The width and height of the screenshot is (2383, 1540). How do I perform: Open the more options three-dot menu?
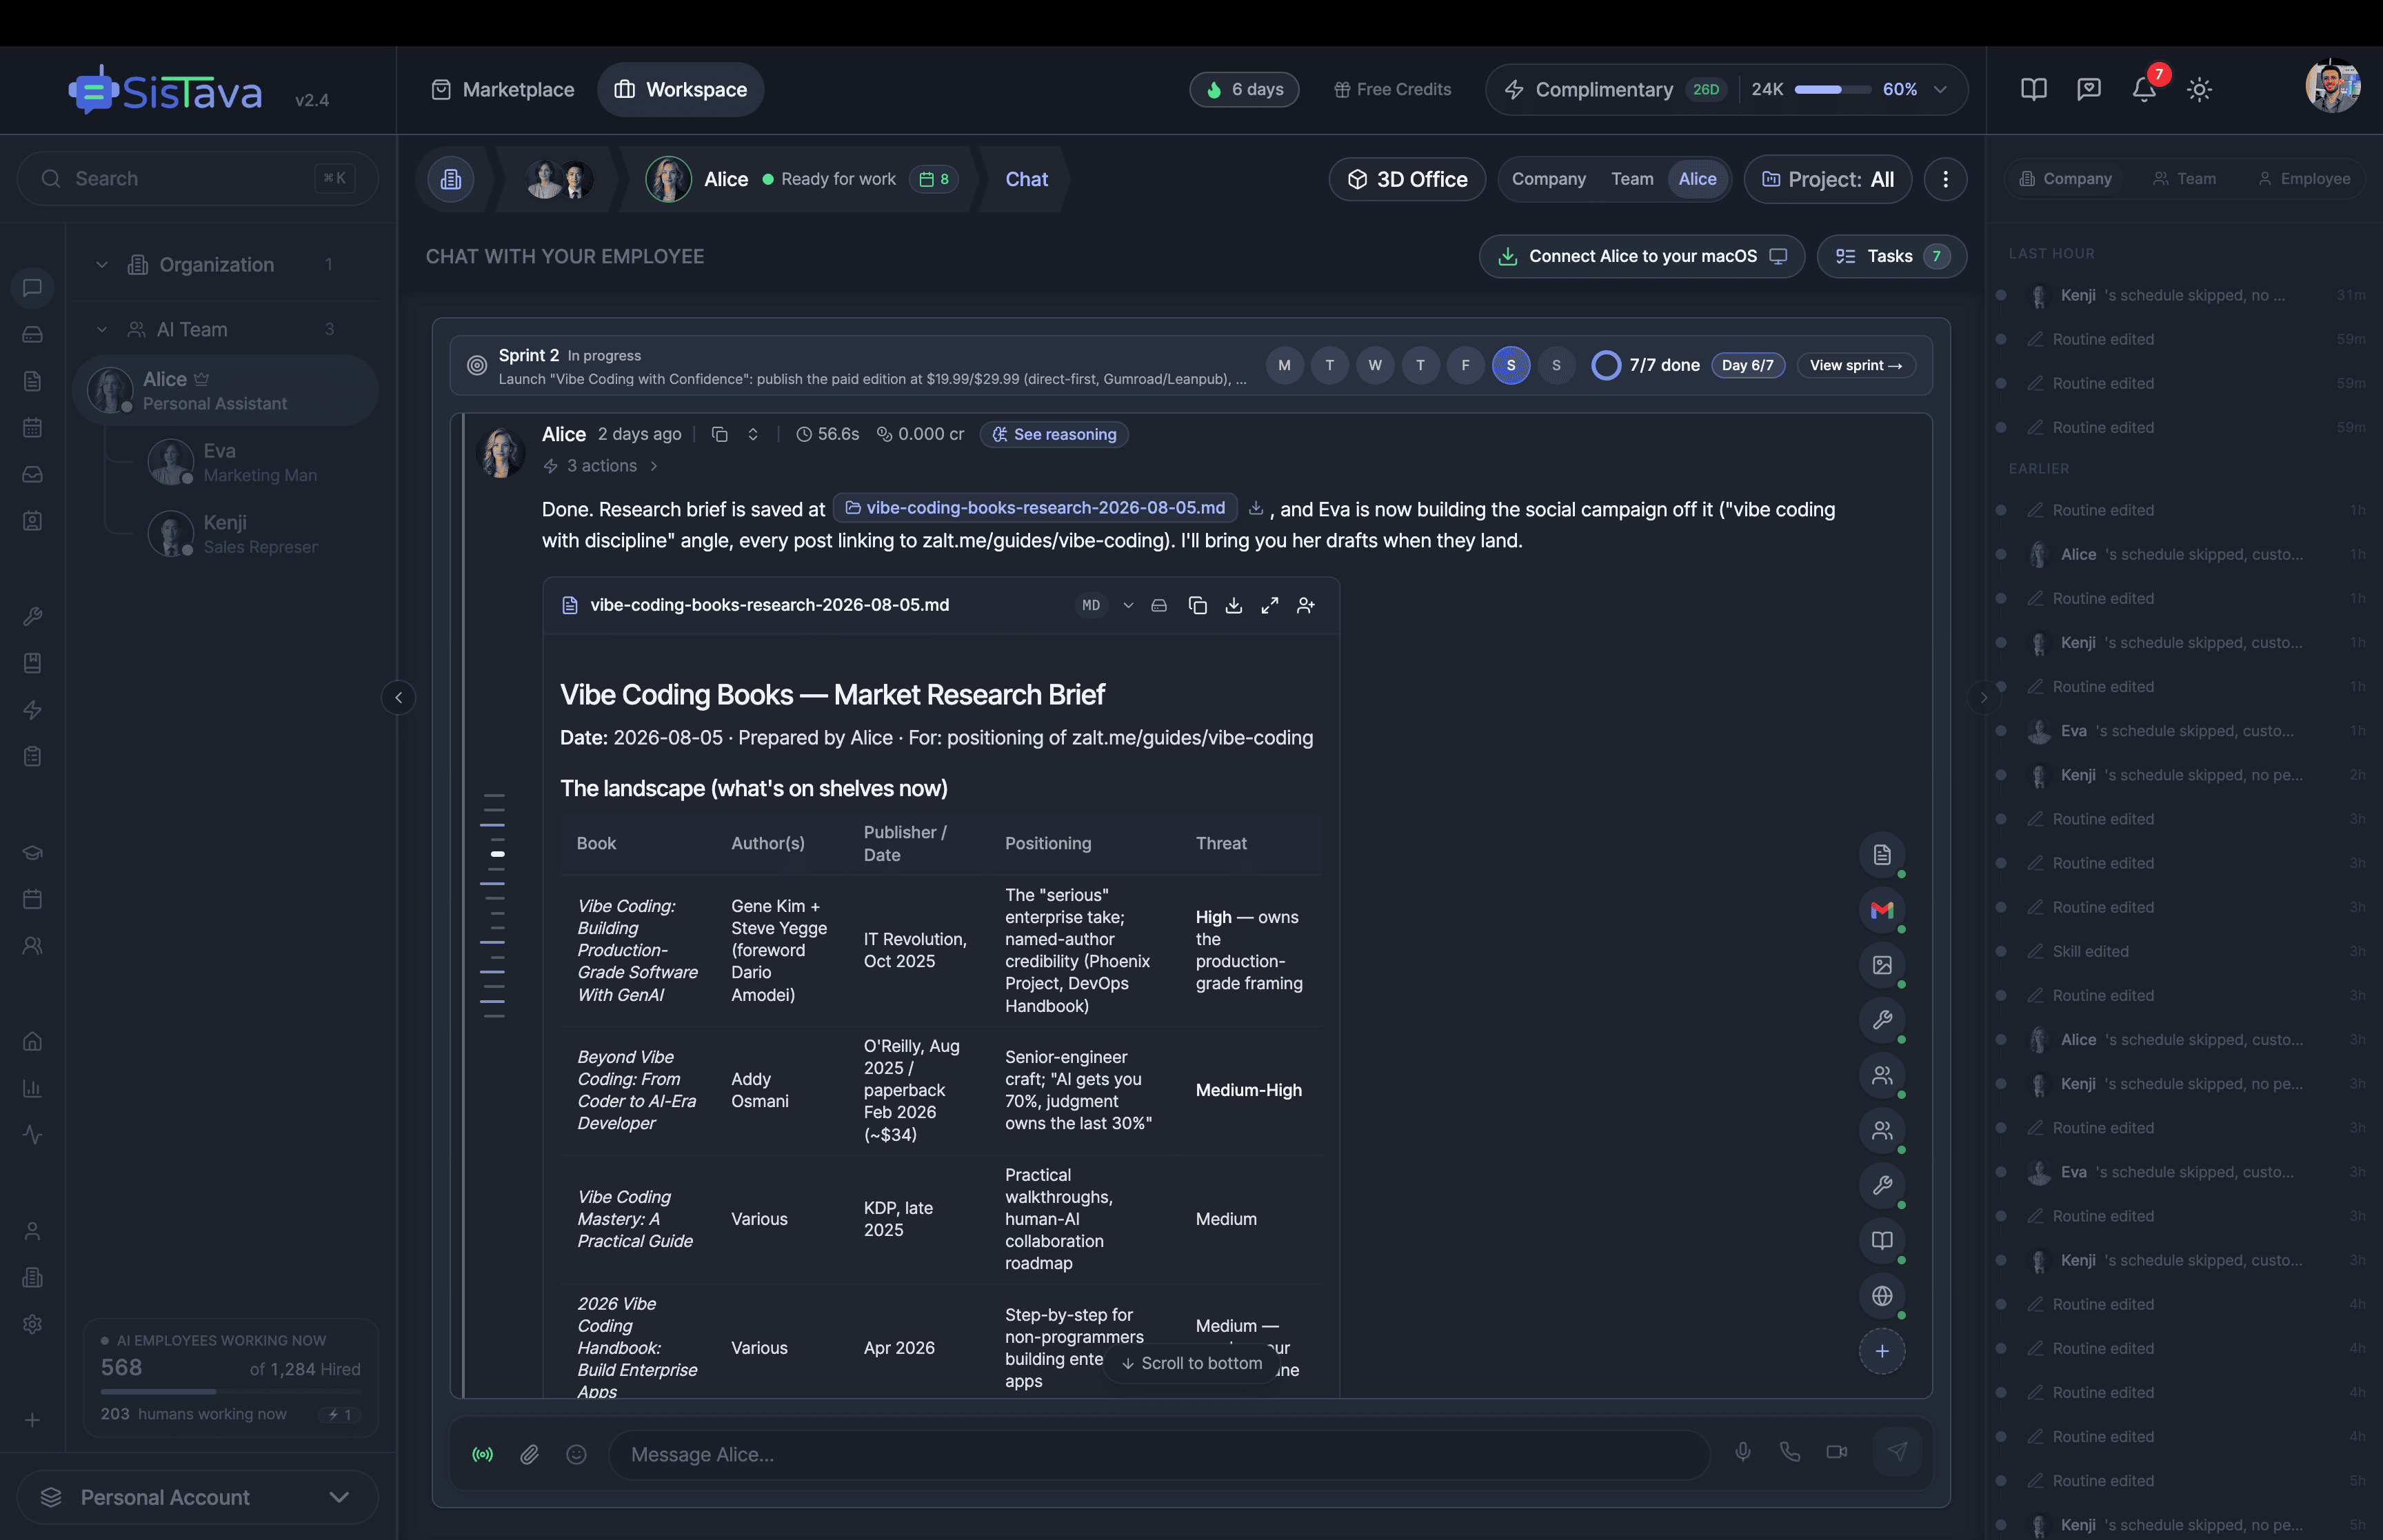tap(1945, 179)
